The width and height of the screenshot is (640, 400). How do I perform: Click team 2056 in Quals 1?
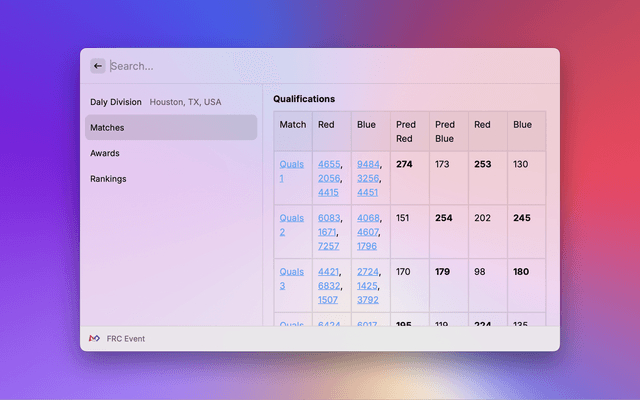(x=328, y=178)
